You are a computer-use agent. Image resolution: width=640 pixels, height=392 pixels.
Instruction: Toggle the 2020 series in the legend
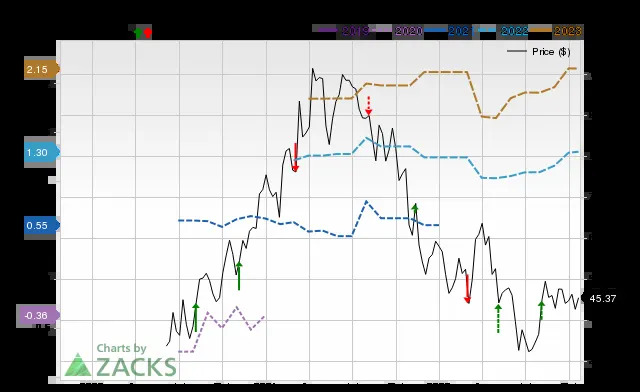[x=398, y=31]
